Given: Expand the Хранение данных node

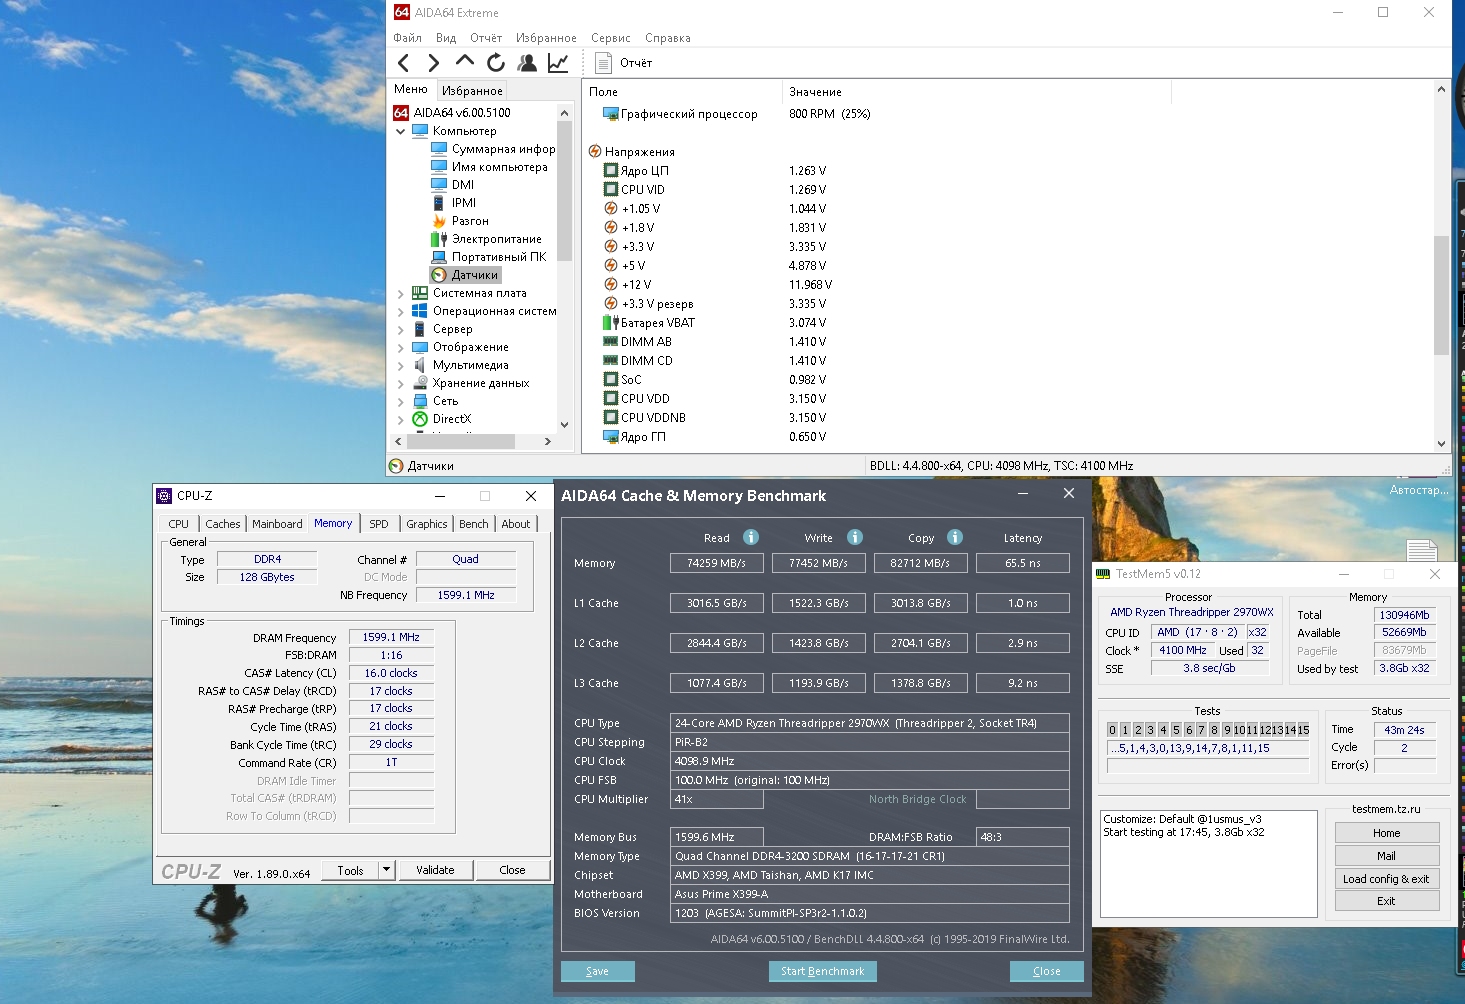Looking at the screenshot, I should [x=401, y=384].
